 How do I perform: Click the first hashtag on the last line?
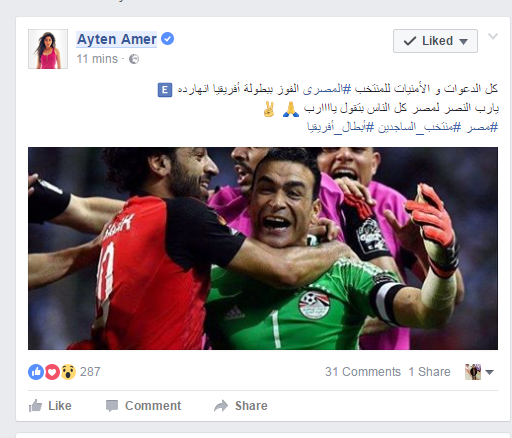(x=482, y=127)
